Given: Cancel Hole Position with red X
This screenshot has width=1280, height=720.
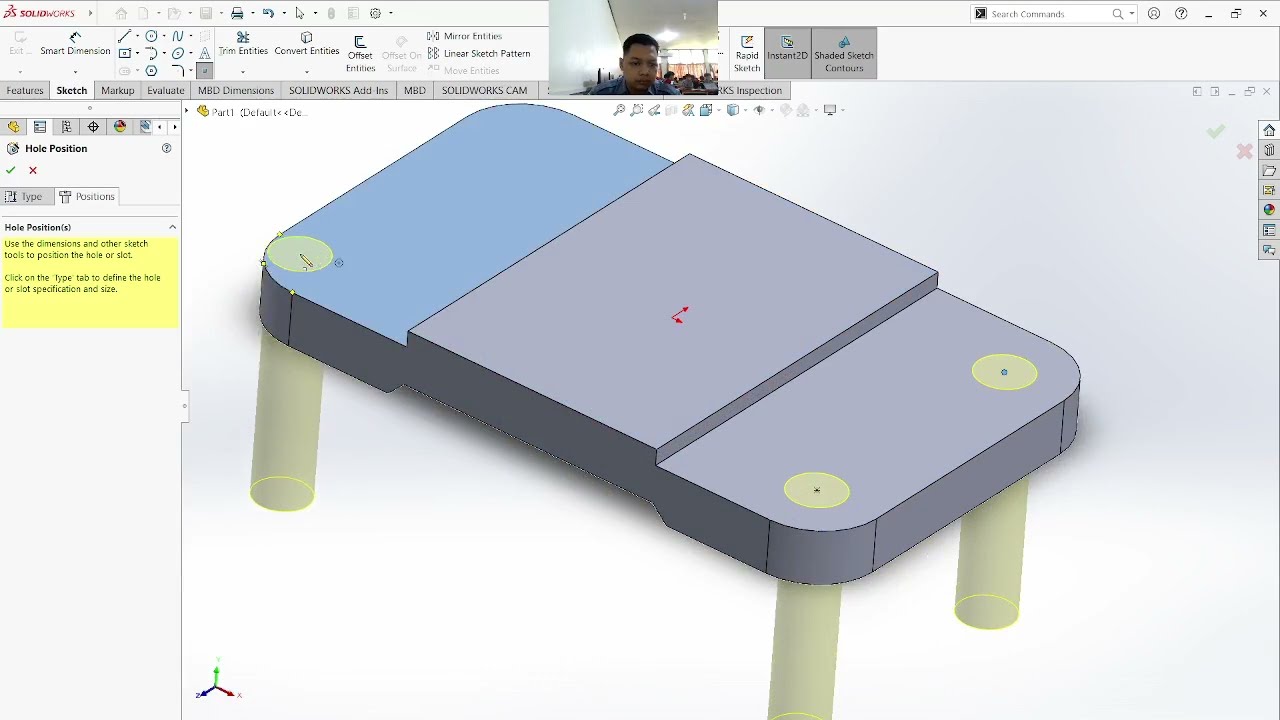Looking at the screenshot, I should (33, 170).
